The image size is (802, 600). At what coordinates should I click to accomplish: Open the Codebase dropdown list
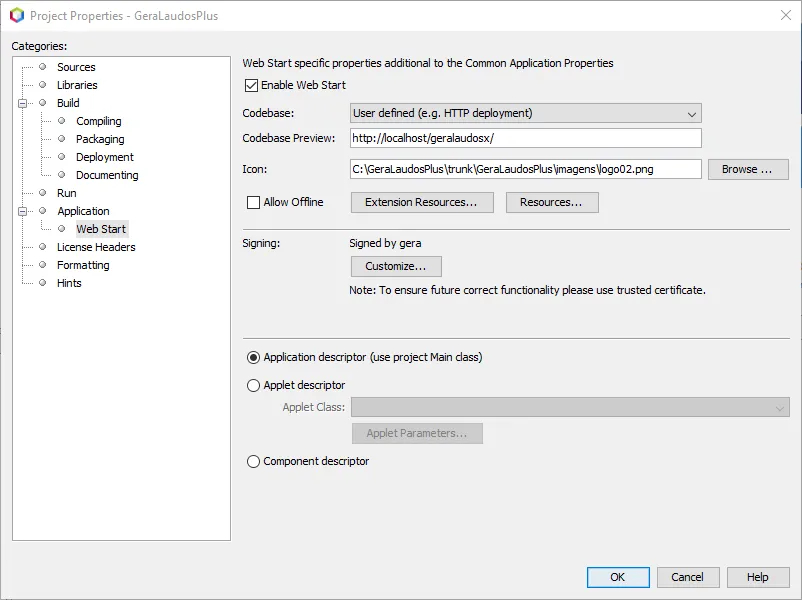526,113
